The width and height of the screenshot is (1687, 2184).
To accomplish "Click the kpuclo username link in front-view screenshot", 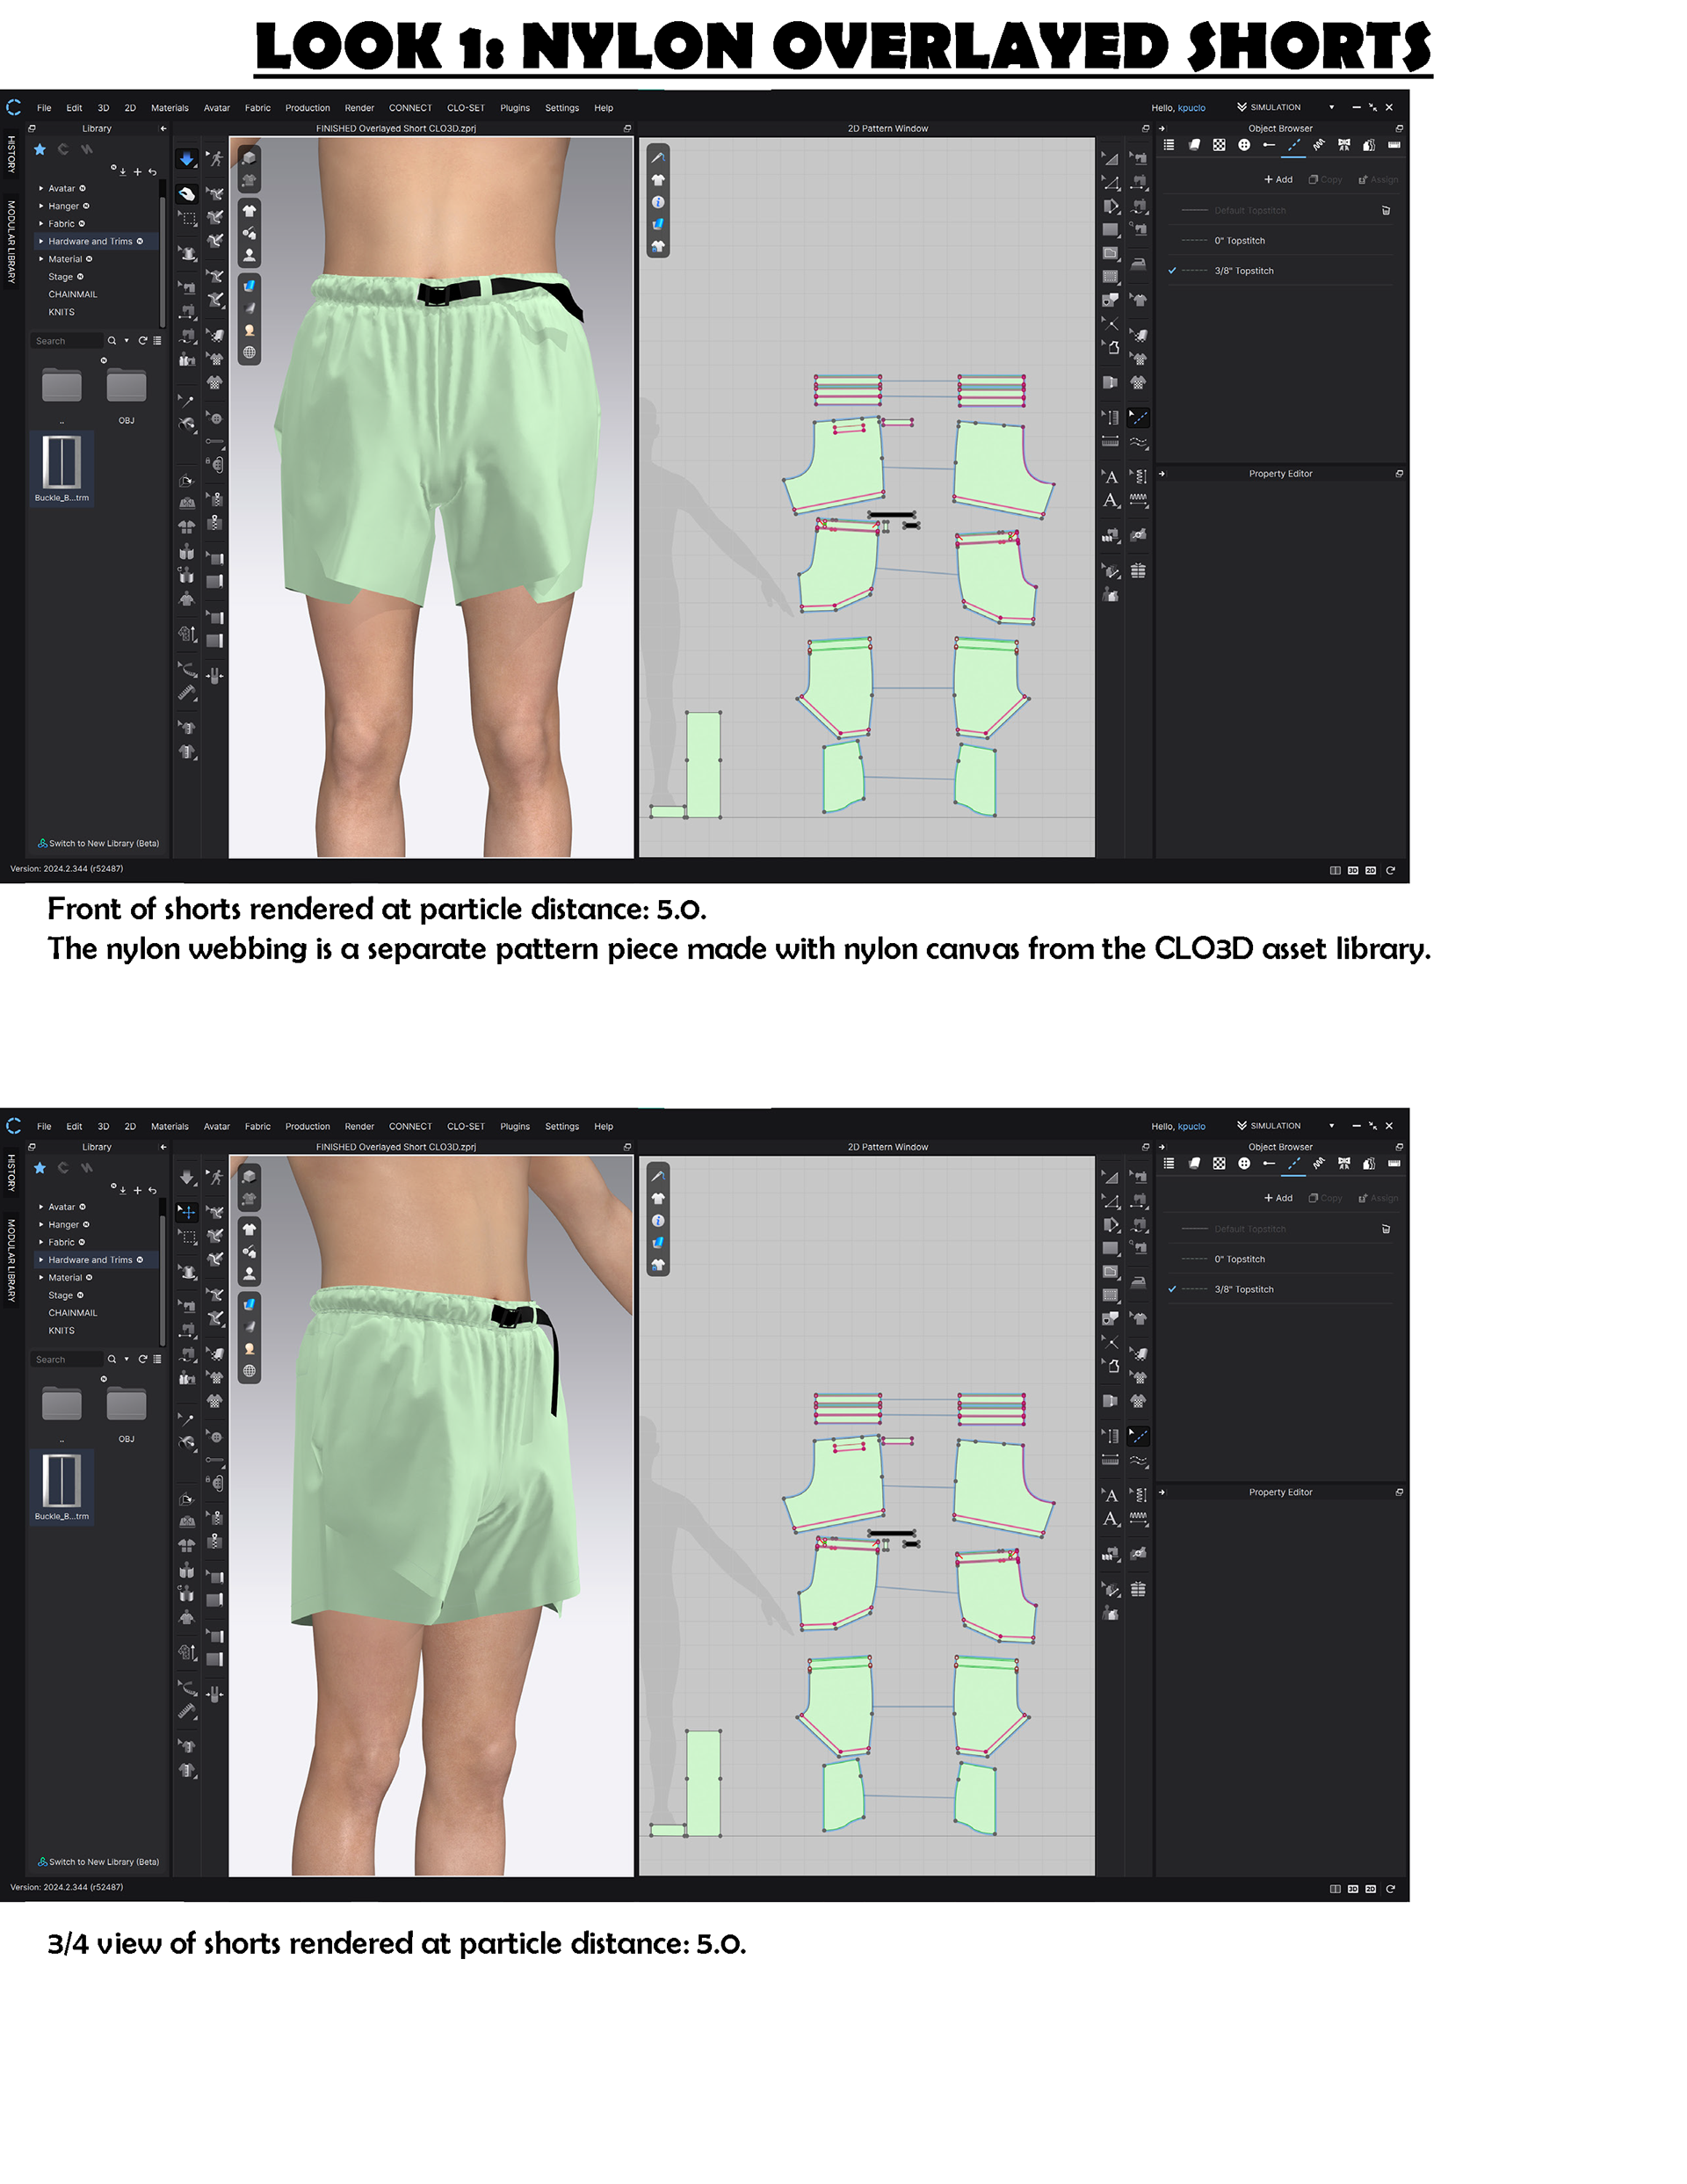I will click(x=1191, y=108).
